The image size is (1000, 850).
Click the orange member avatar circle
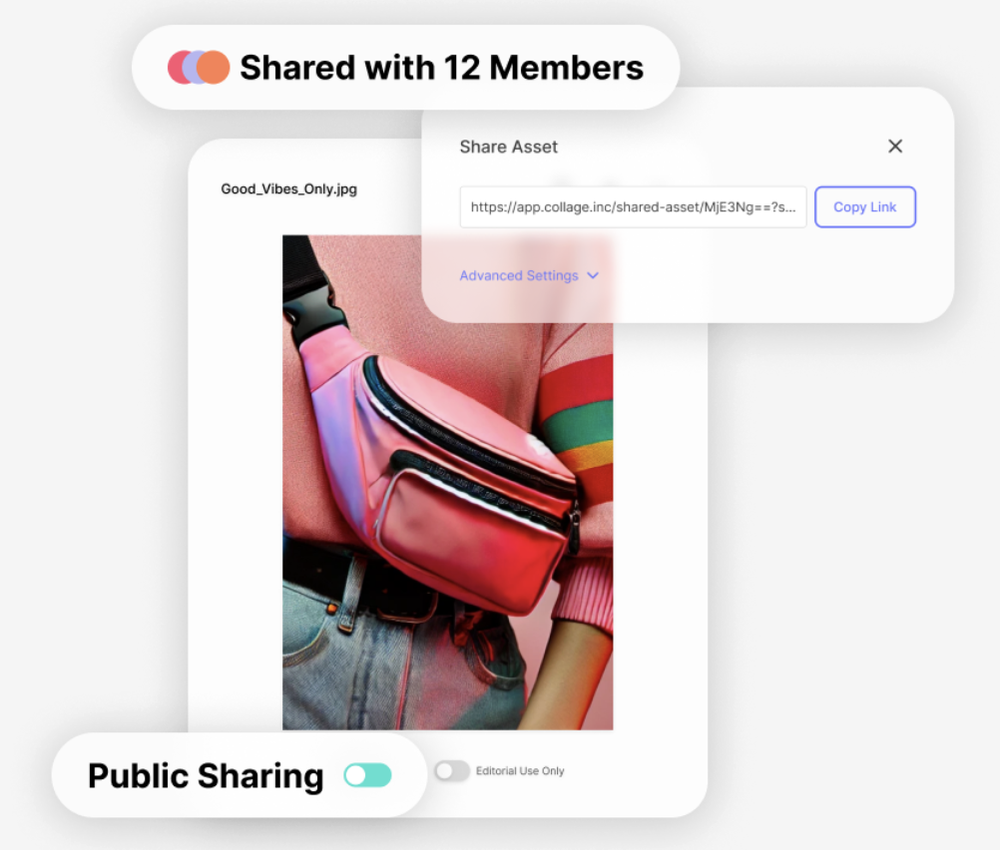click(x=213, y=67)
